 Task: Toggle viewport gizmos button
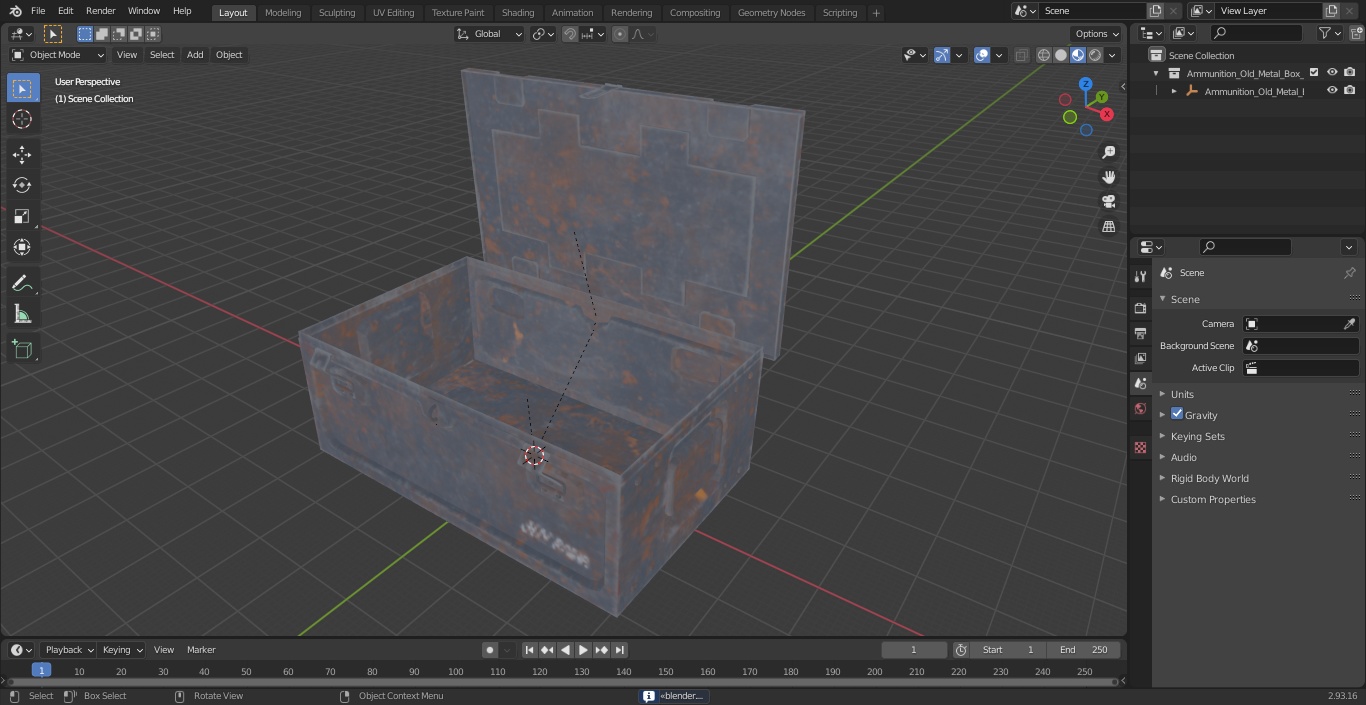(941, 55)
